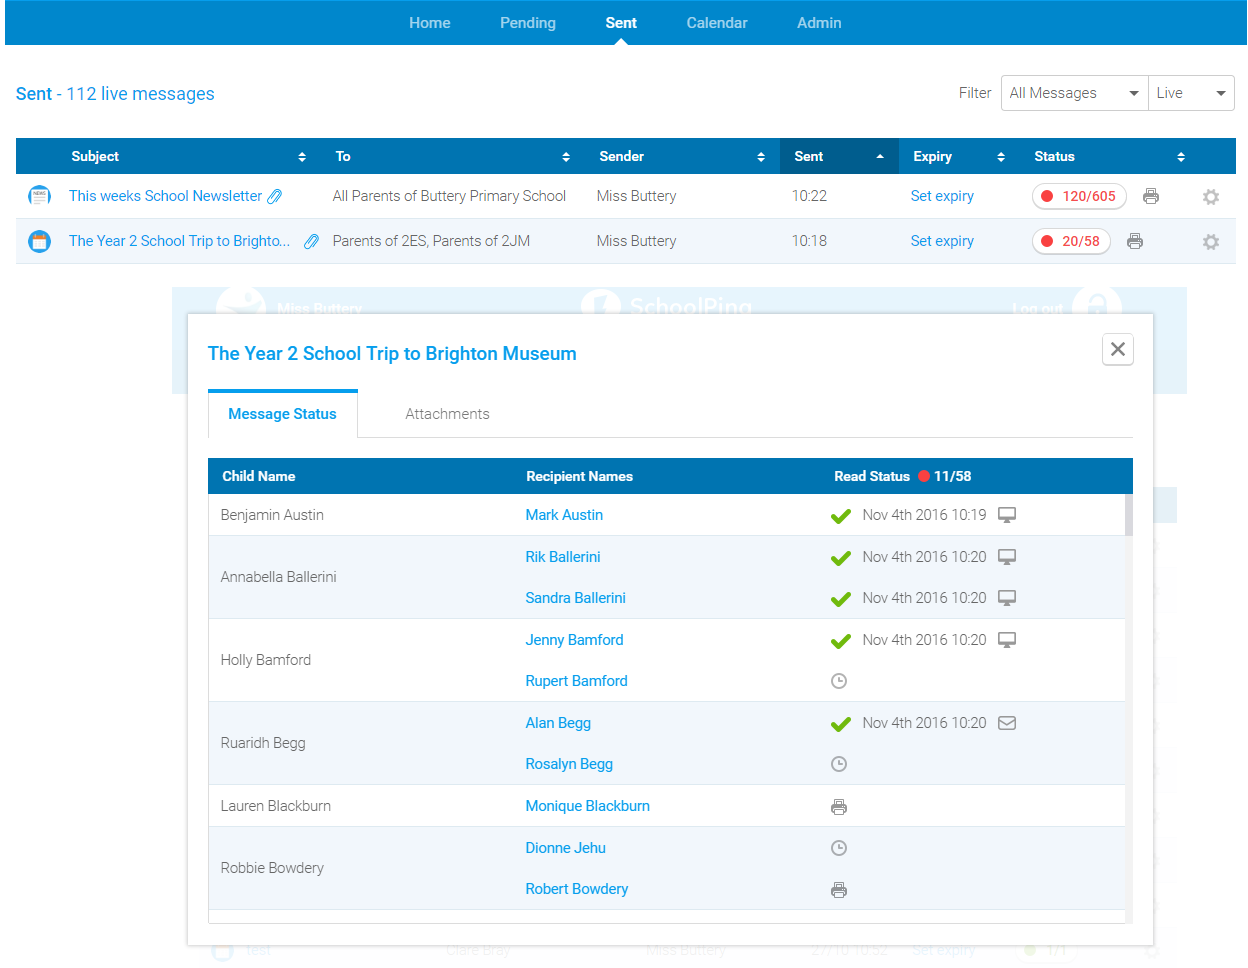Open the Admin tab
The height and width of the screenshot is (968, 1248).
[819, 23]
